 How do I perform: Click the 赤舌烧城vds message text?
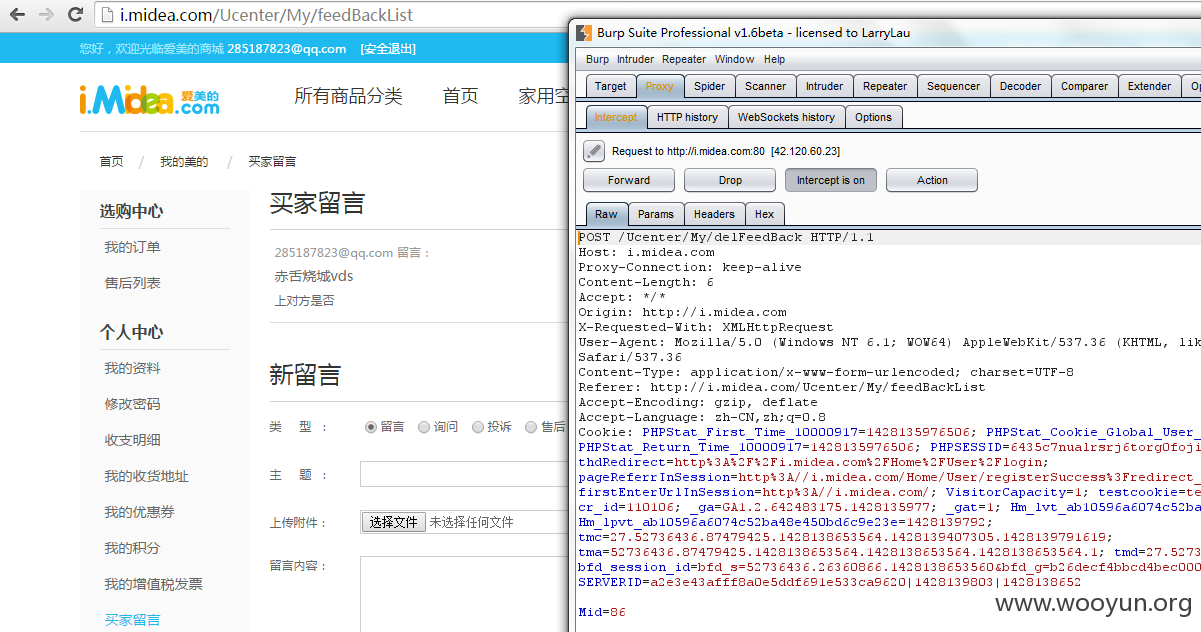[314, 276]
